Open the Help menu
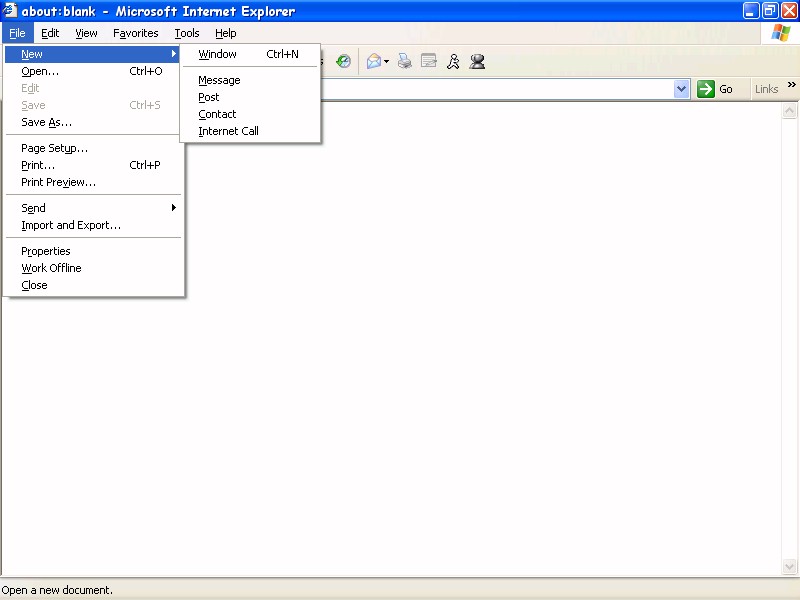This screenshot has width=800, height=600. [226, 33]
